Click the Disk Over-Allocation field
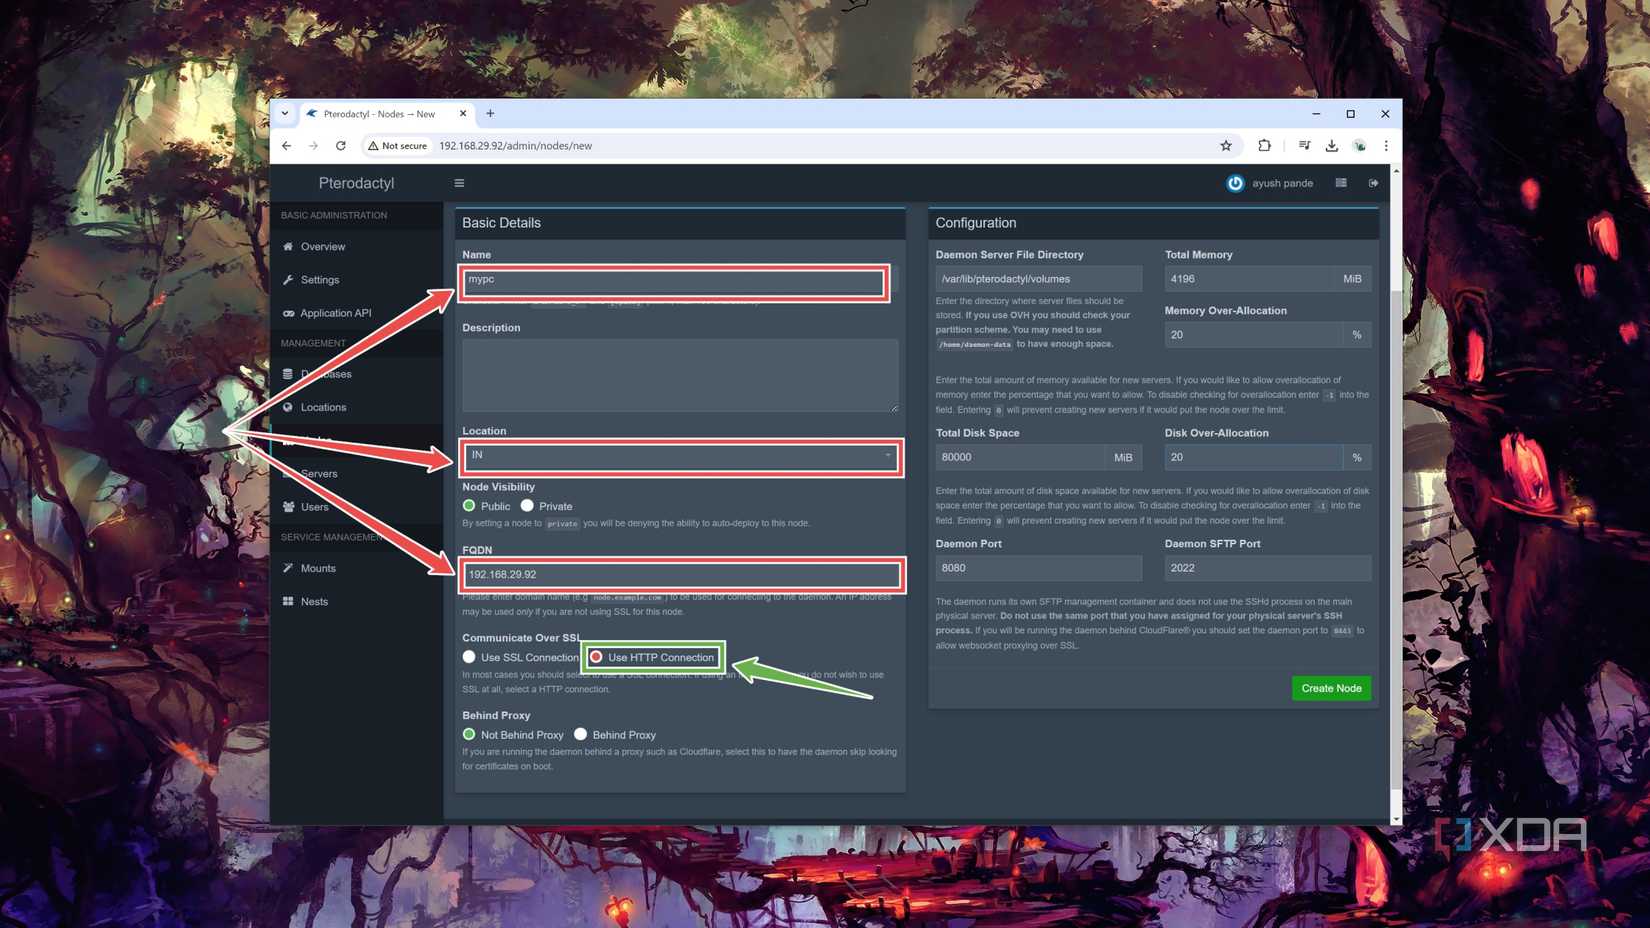This screenshot has width=1650, height=928. (x=1254, y=457)
